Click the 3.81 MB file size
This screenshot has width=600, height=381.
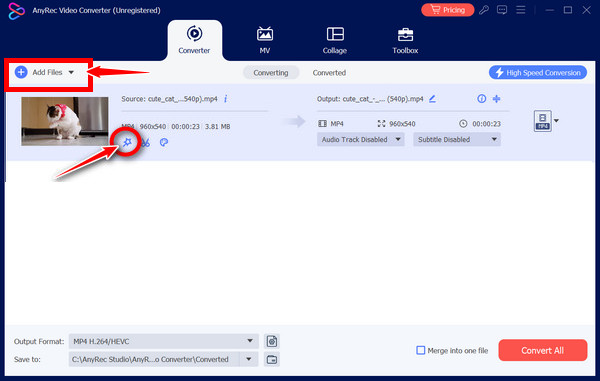[x=217, y=127]
